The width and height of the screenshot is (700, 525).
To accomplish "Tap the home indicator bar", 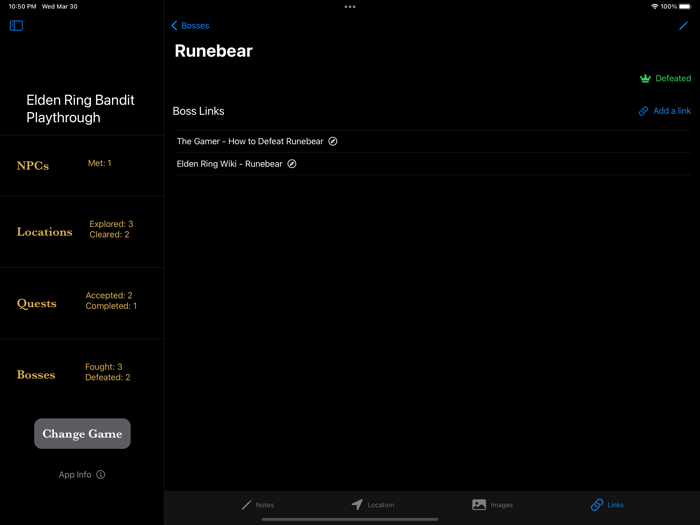I will [x=350, y=519].
